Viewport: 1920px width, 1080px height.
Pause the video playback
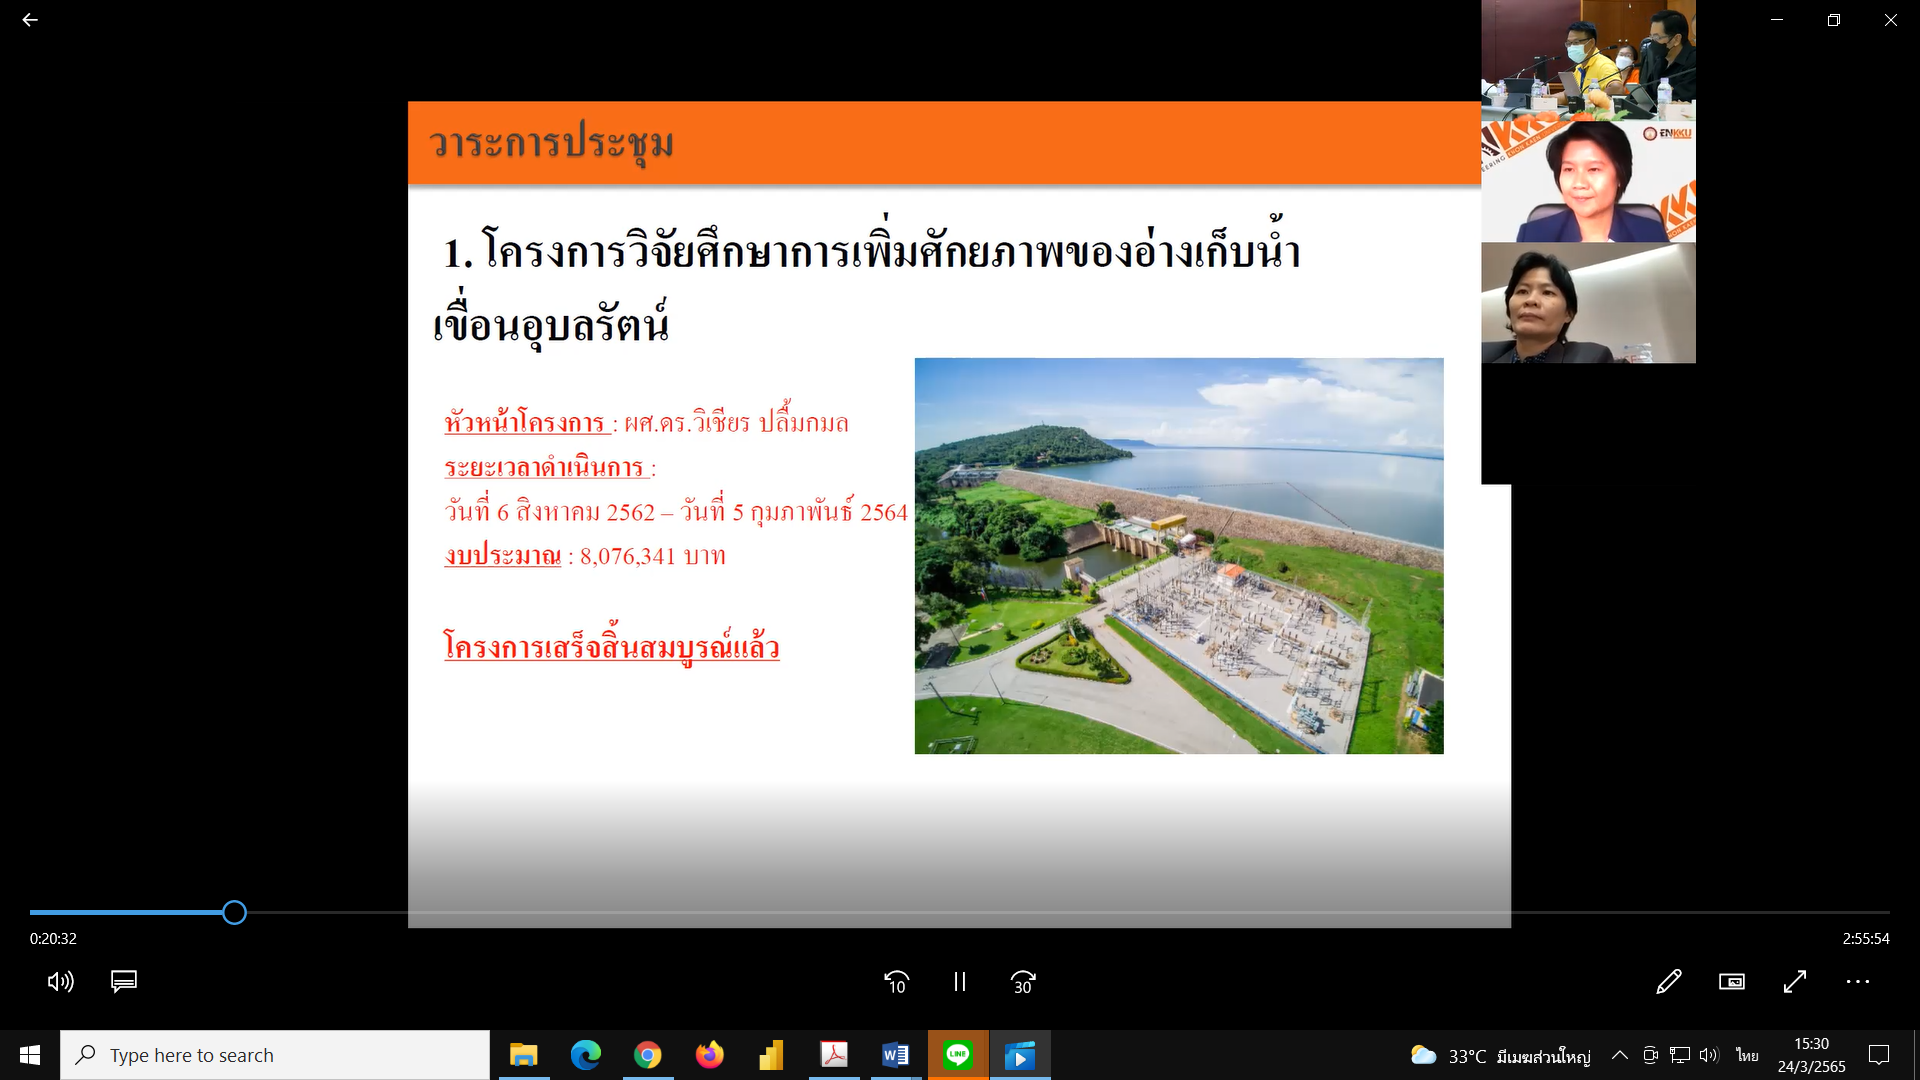point(960,982)
